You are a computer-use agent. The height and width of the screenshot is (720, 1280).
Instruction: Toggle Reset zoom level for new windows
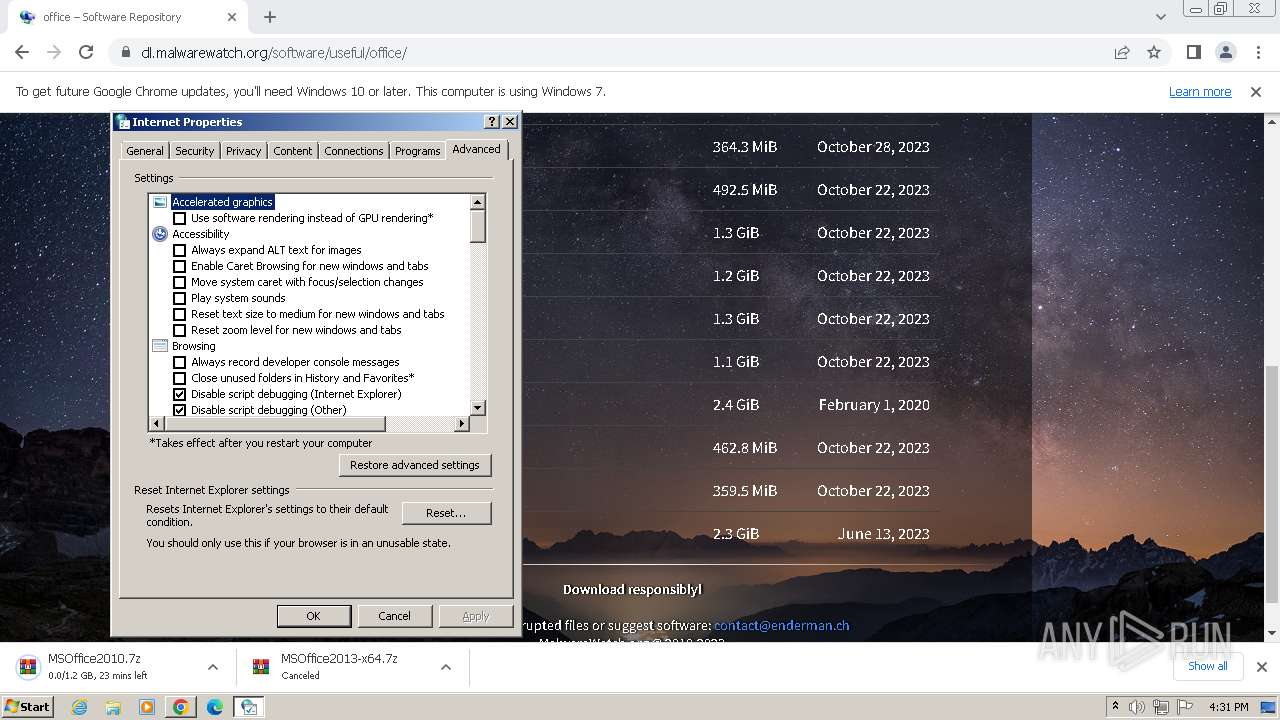[180, 330]
